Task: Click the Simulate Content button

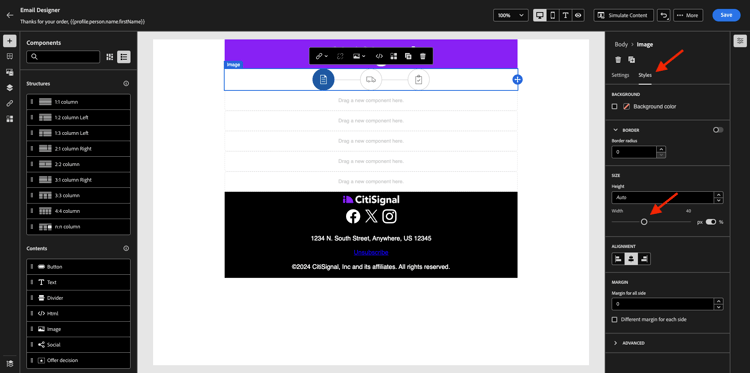Action: coord(623,15)
